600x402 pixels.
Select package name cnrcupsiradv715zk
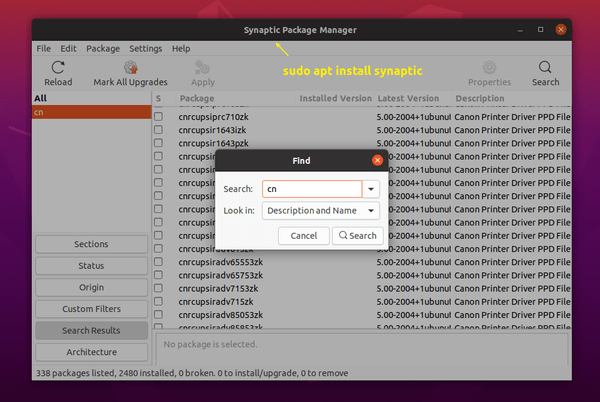pos(216,302)
